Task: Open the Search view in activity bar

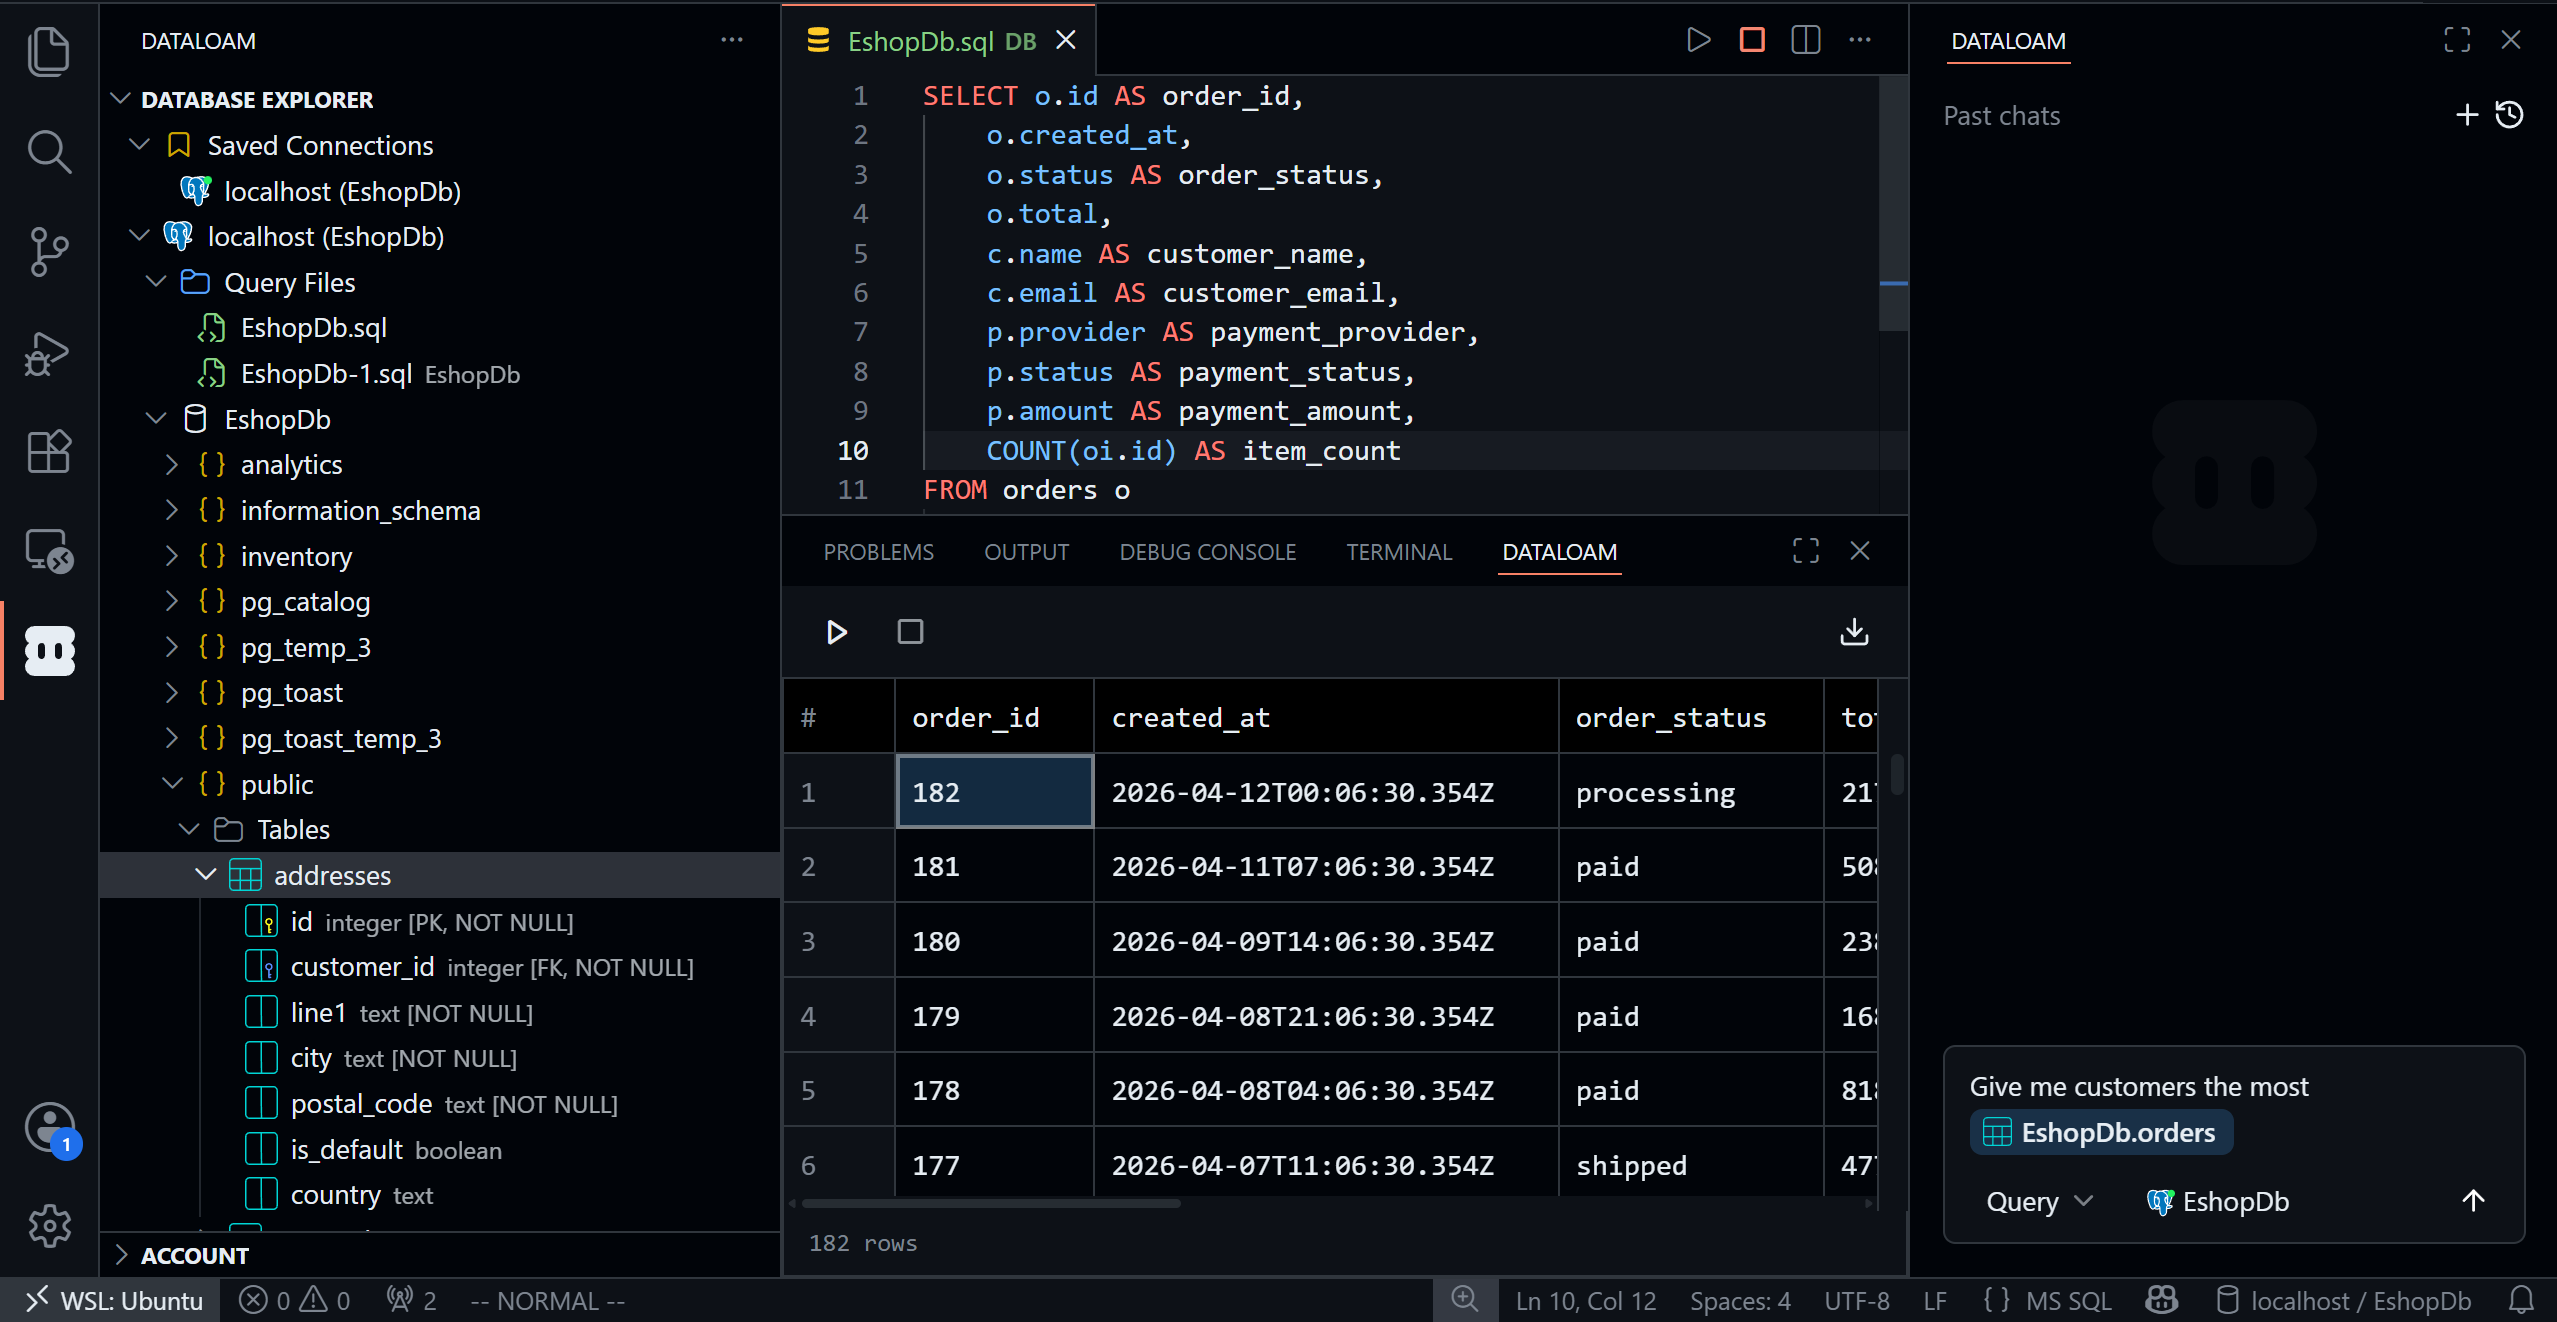Action: [x=48, y=150]
